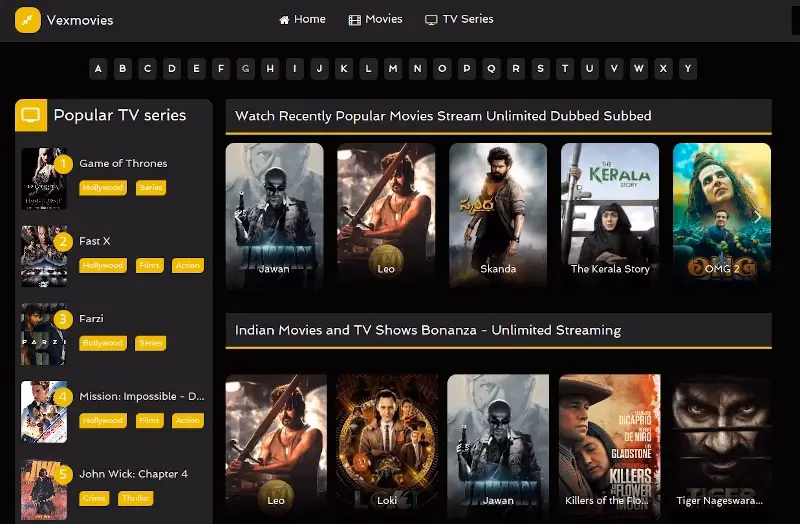Open John Wick: Chapter 4 title link

click(x=133, y=474)
